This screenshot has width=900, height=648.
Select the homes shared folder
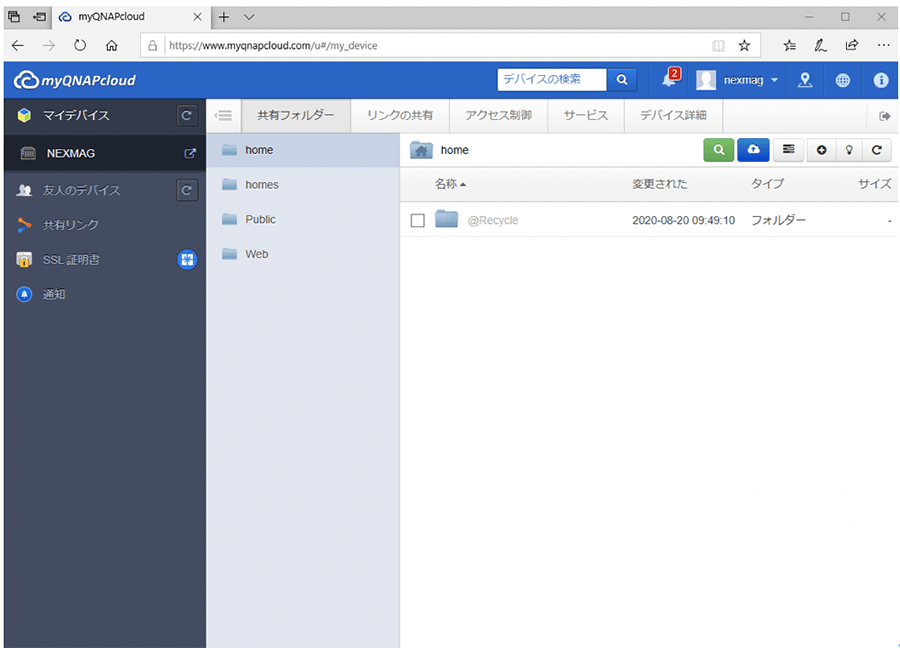(x=303, y=185)
